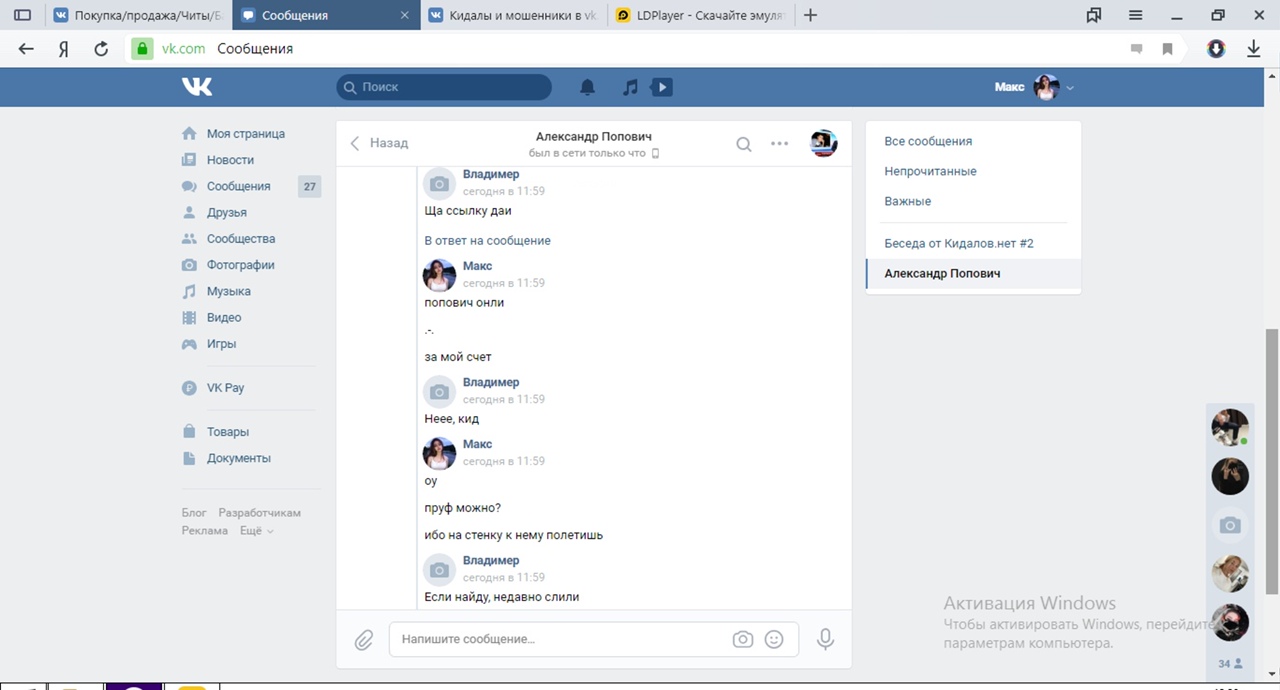Attach a file with the paperclip icon

364,639
